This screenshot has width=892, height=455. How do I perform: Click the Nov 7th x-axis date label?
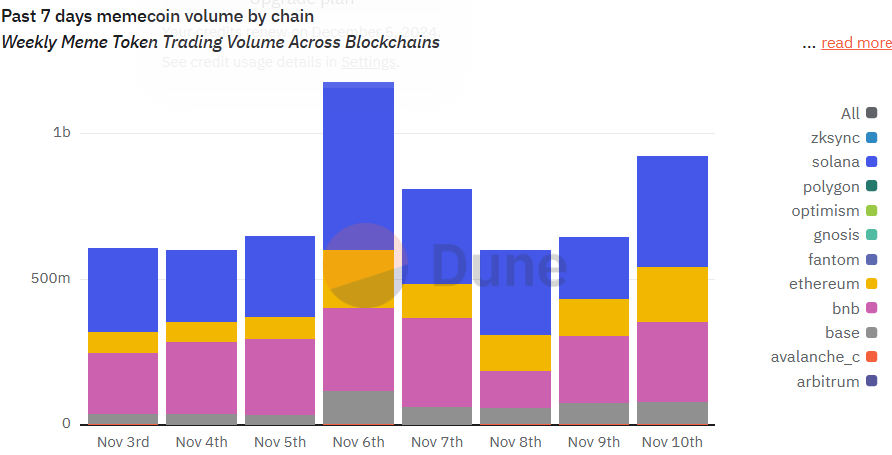pos(437,441)
